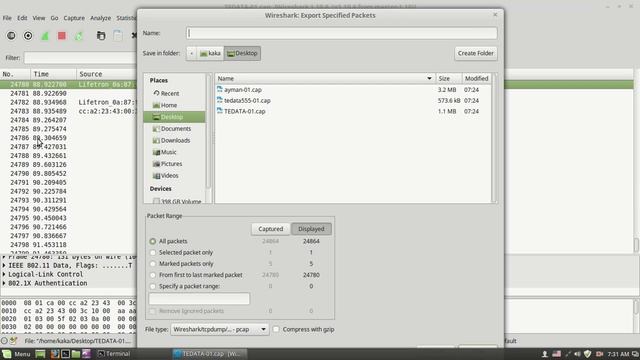Open the File type dropdown

(x=220, y=329)
